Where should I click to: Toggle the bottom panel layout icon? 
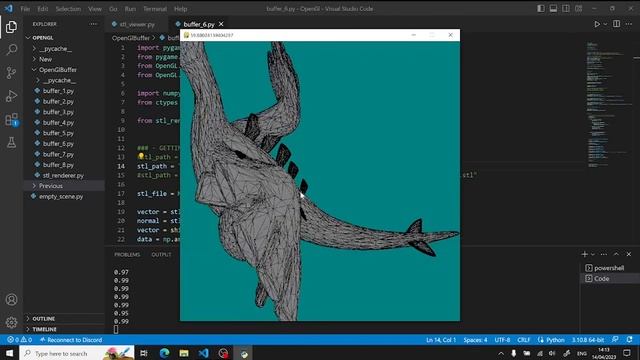click(x=553, y=9)
